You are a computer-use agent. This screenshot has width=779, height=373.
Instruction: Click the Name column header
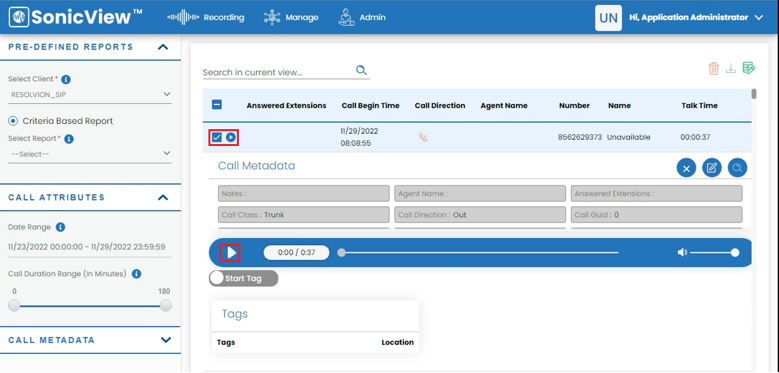[x=619, y=105]
